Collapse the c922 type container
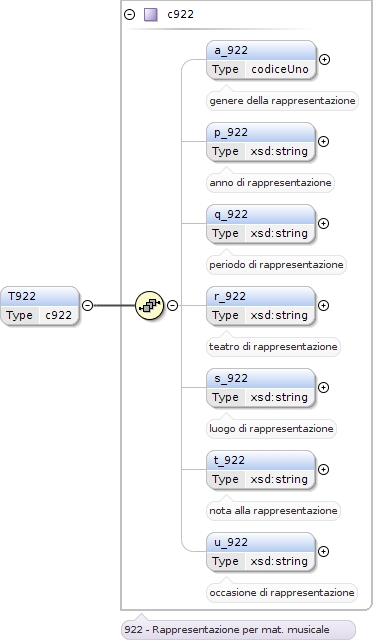Viewport: 374px width, 643px height. coord(130,15)
